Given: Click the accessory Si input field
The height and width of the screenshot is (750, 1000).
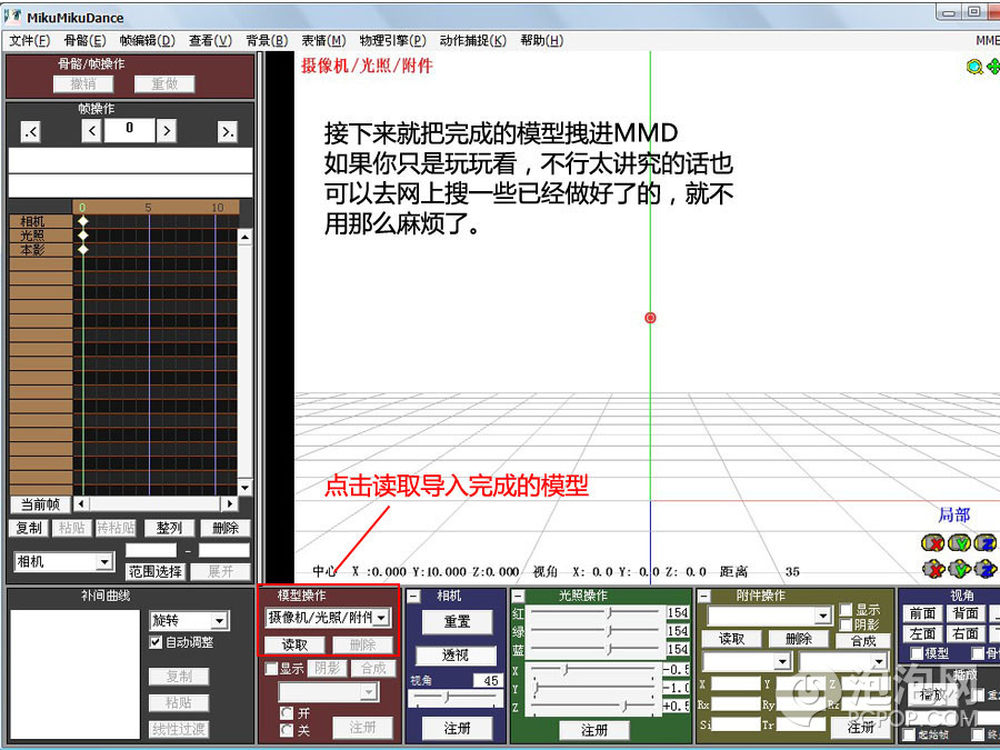Looking at the screenshot, I should point(736,725).
